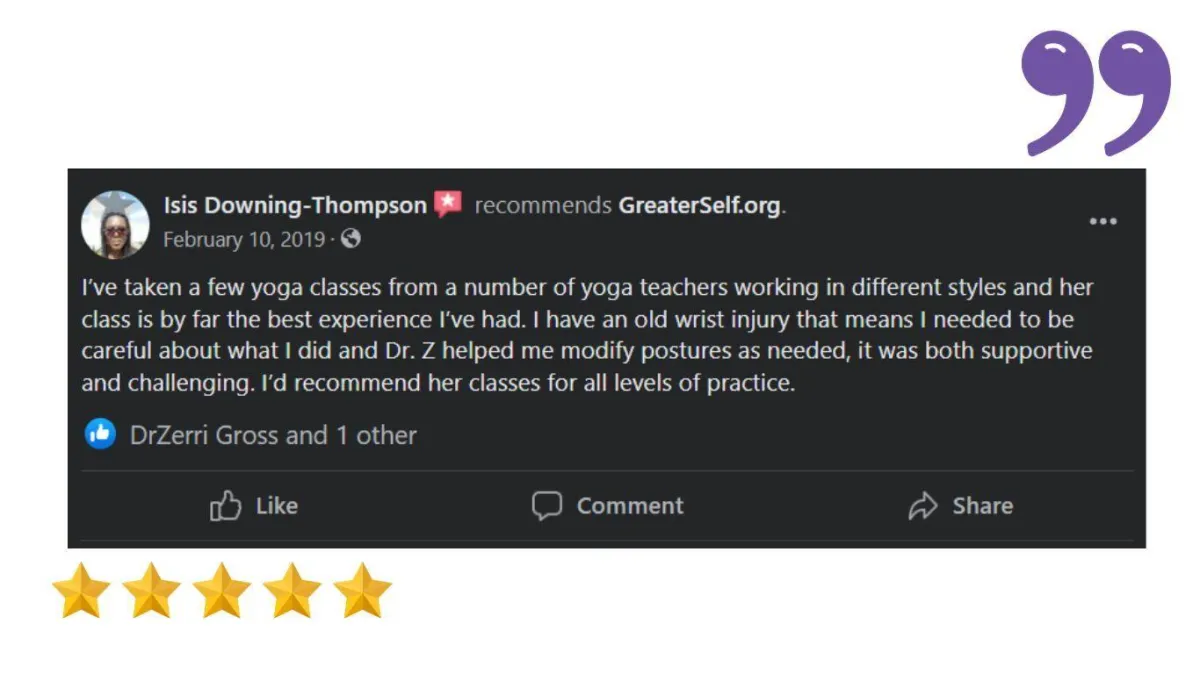Click the blue thumbs-up reaction icon

[100, 434]
